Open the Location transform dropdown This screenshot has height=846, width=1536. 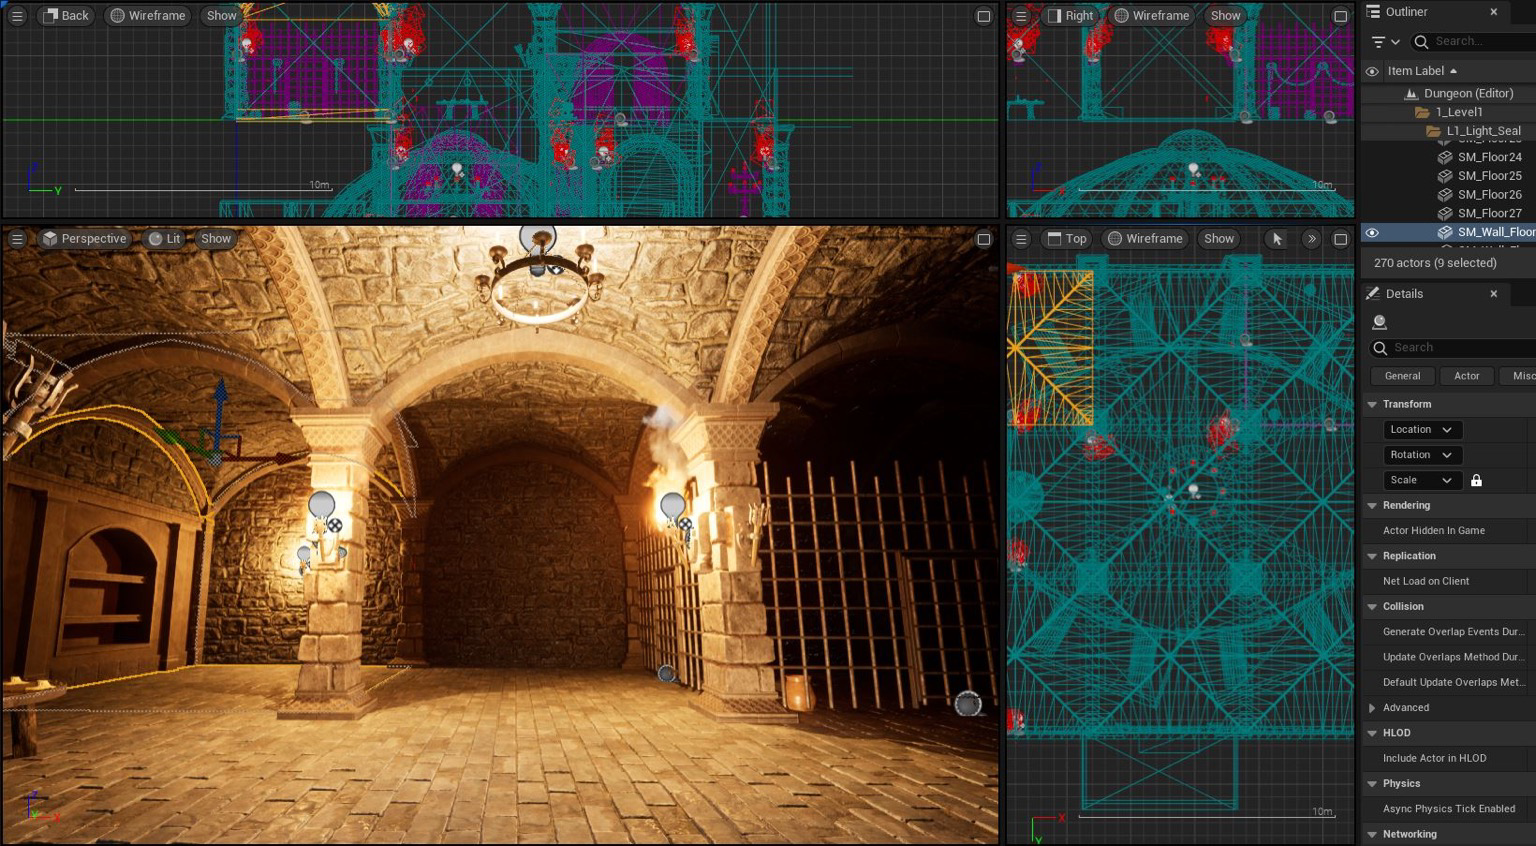click(1421, 430)
